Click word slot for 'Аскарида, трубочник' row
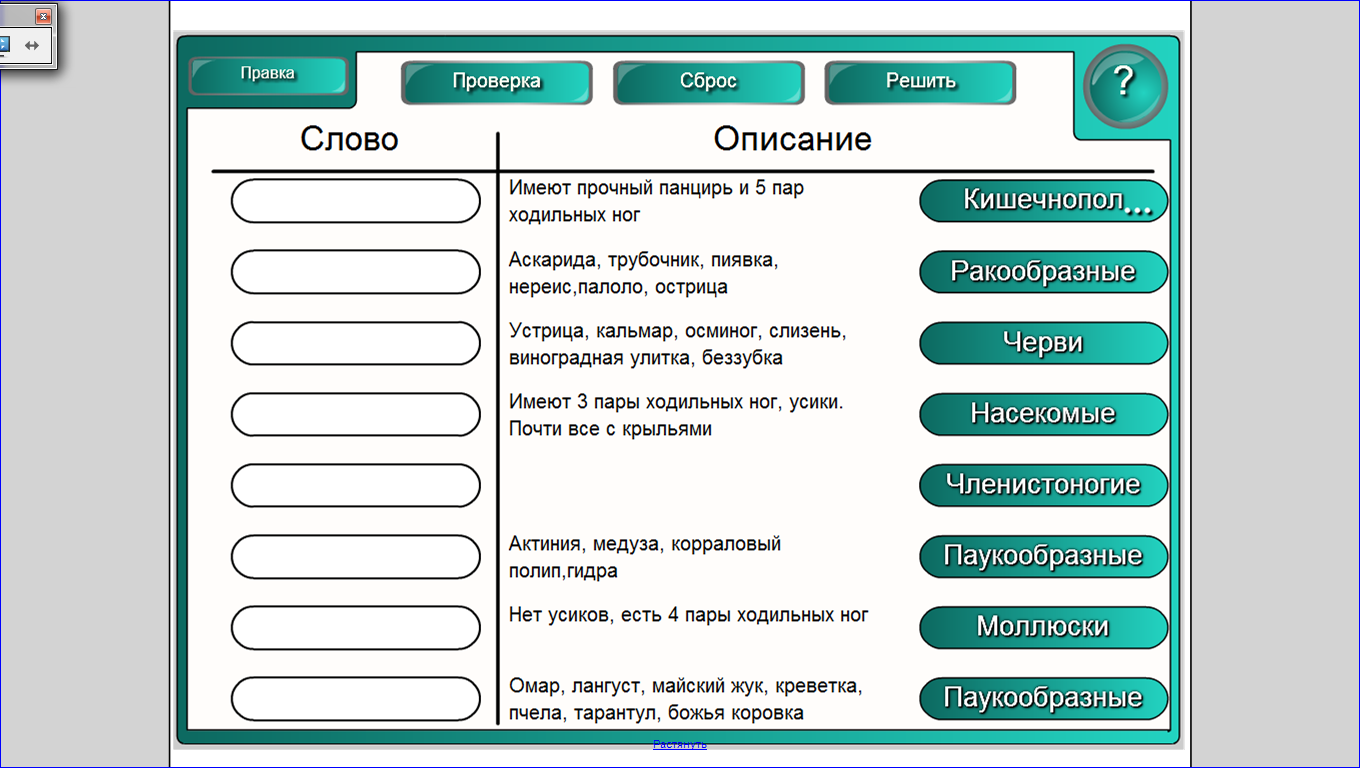The width and height of the screenshot is (1360, 768). 356,272
